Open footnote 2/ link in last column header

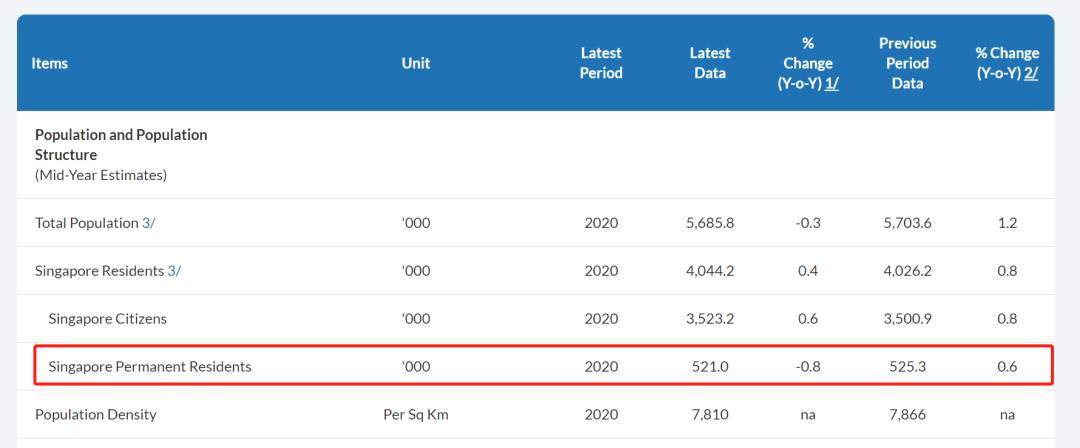point(1031,73)
